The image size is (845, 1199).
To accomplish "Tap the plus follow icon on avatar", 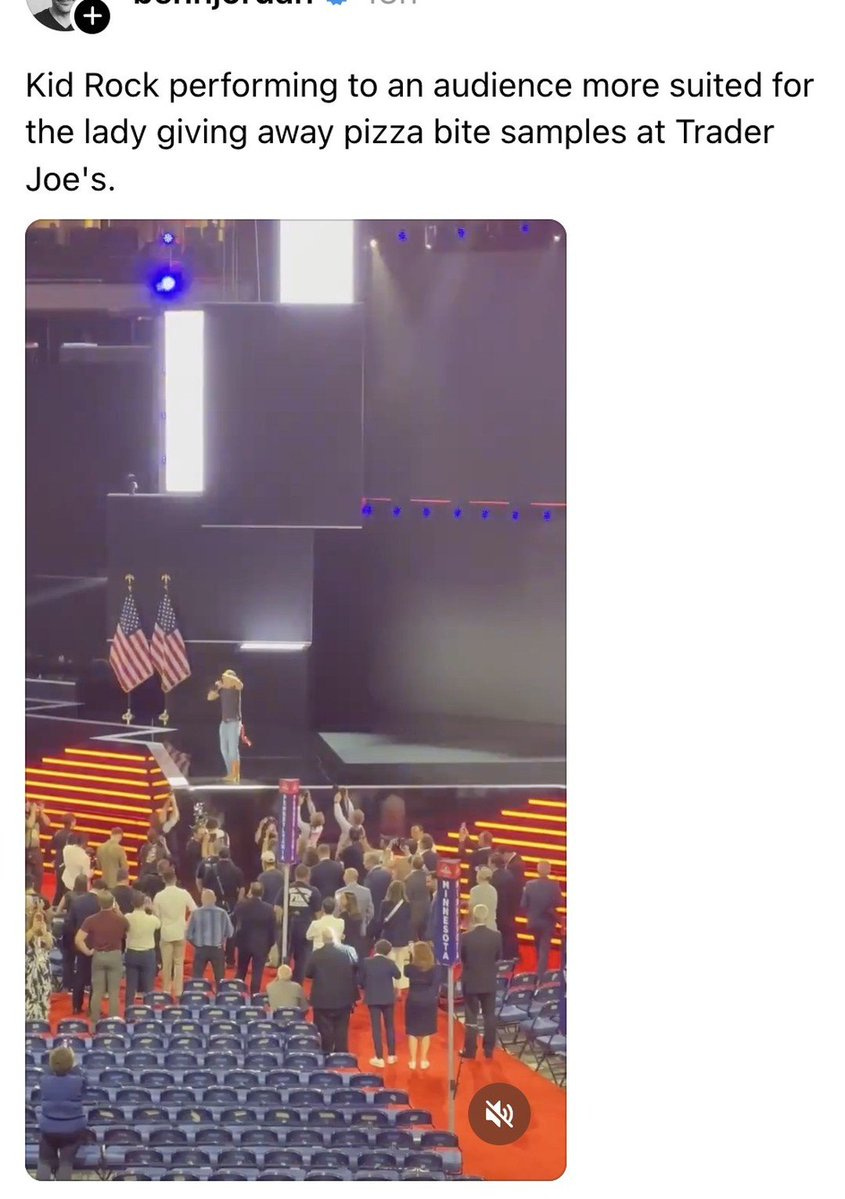I will click(x=93, y=16).
